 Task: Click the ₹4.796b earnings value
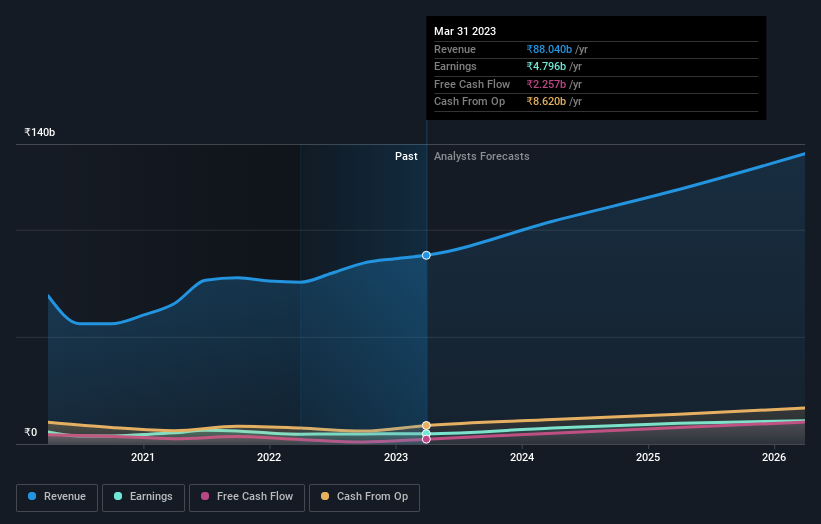[x=546, y=66]
